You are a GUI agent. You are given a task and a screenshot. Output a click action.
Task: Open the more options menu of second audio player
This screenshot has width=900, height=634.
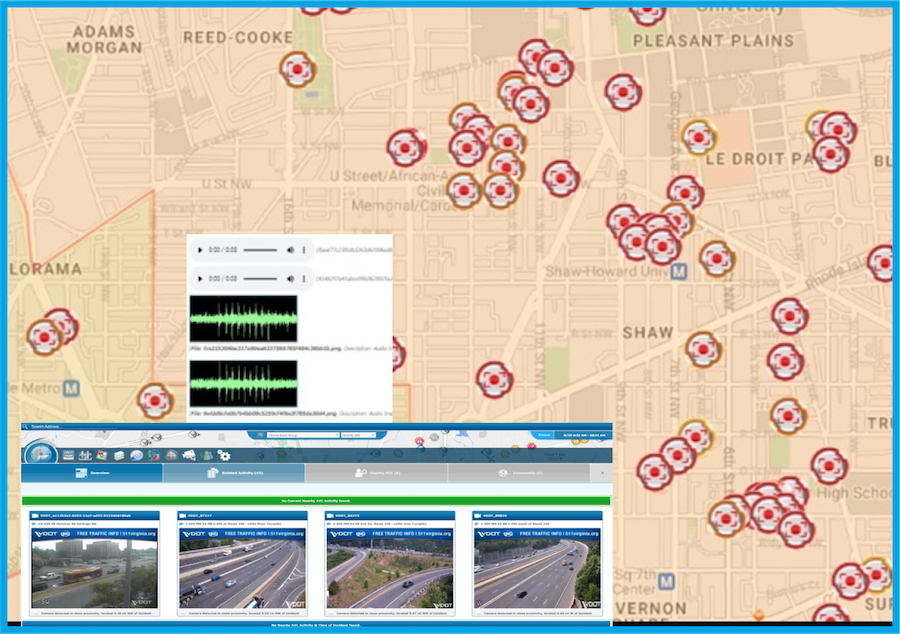304,279
